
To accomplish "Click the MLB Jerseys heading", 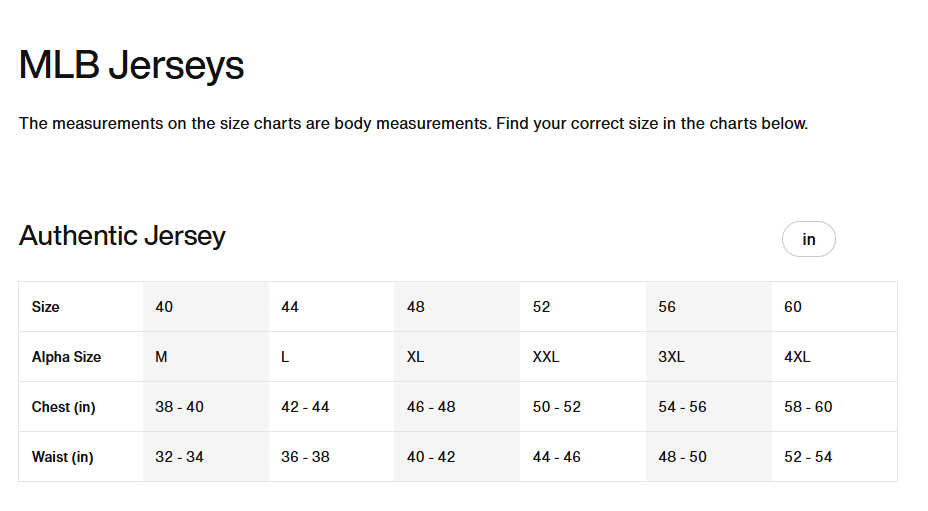I will pos(131,66).
